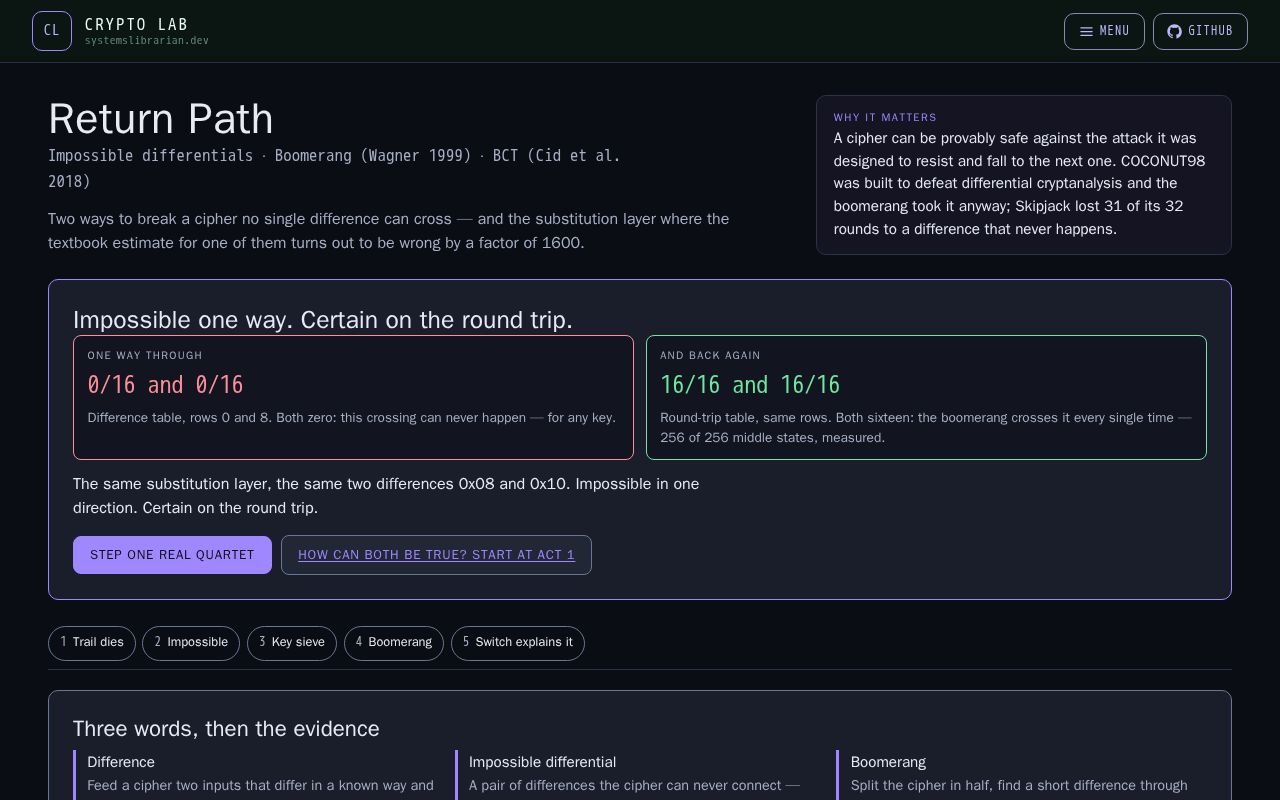This screenshot has height=800, width=1280.
Task: Click the CL logo badge
Action: pyautogui.click(x=52, y=31)
